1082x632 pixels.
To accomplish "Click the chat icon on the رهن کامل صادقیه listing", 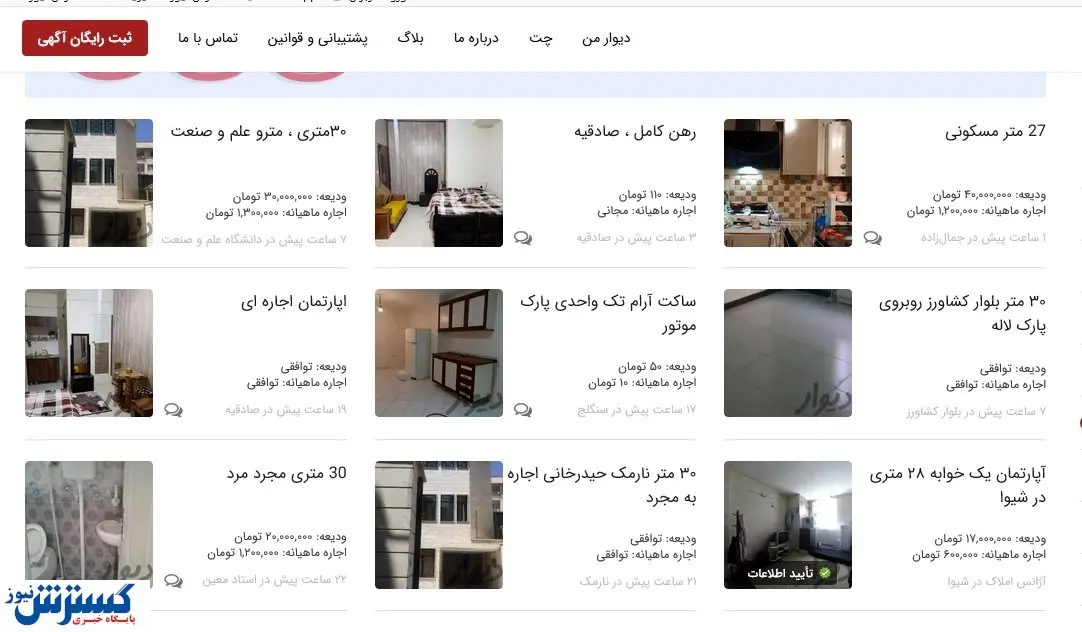I will 523,238.
